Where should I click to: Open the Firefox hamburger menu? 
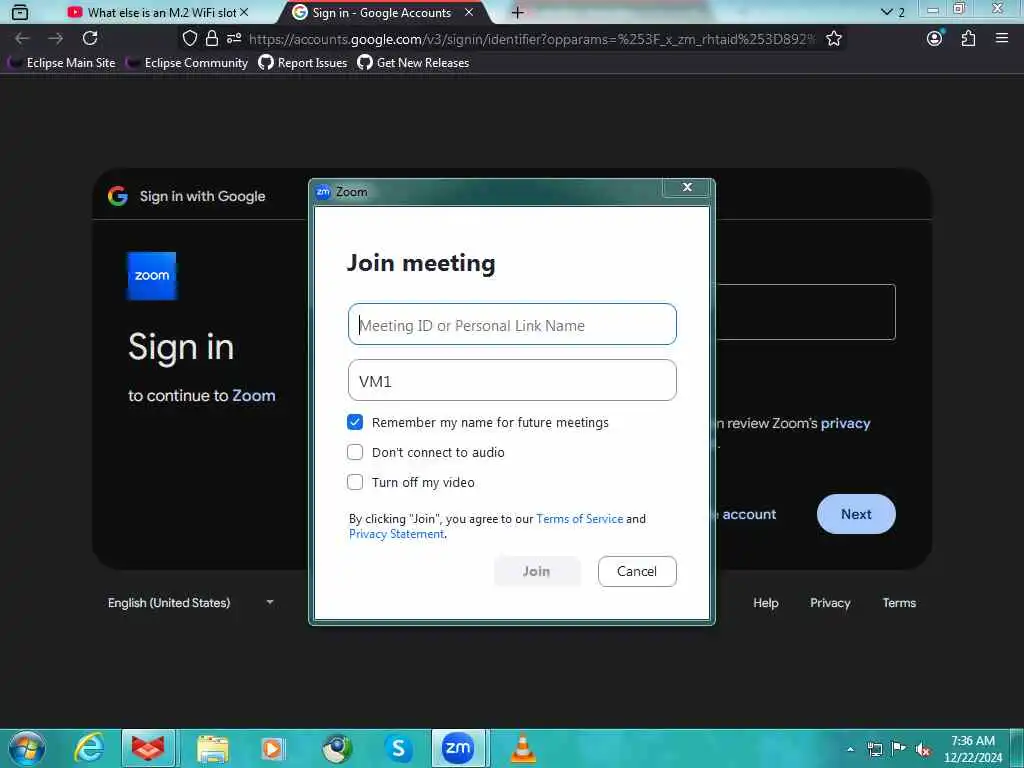(x=1002, y=38)
